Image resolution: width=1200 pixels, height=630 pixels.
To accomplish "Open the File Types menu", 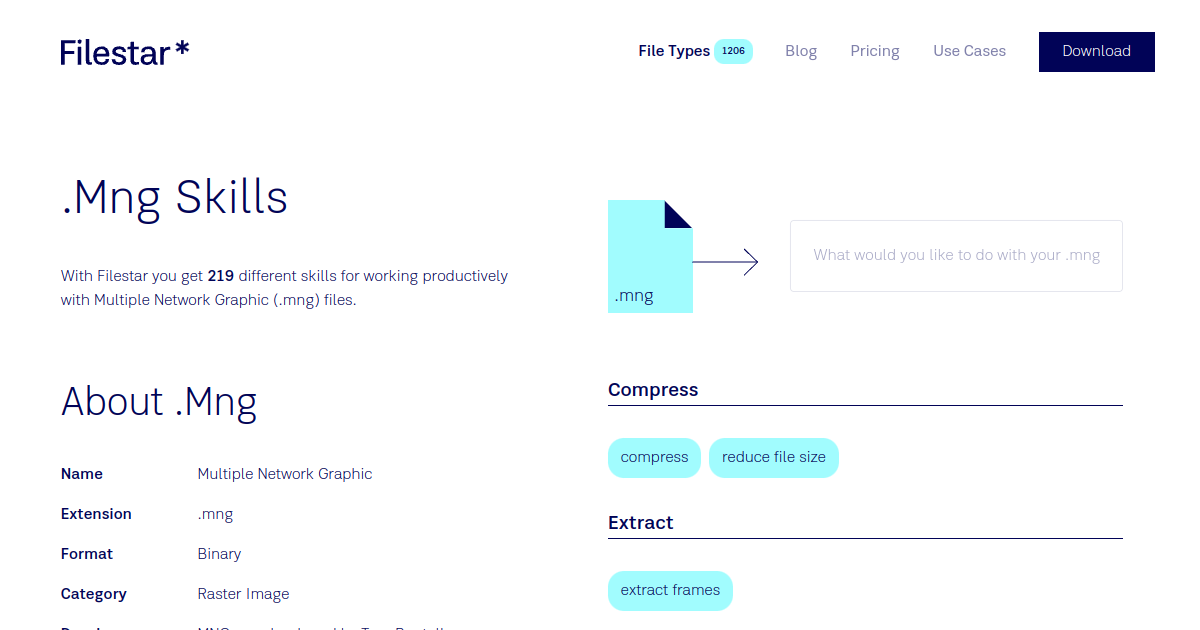I will click(x=673, y=50).
